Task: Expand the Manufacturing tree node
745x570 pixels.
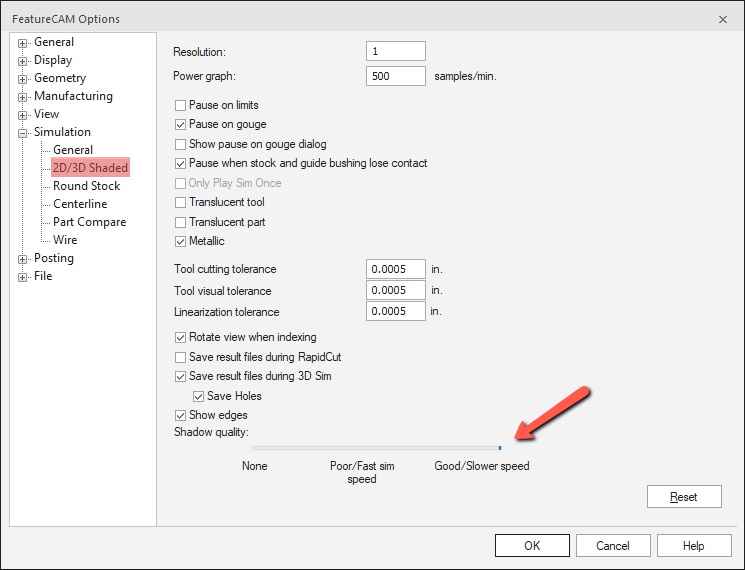Action: 22,97
